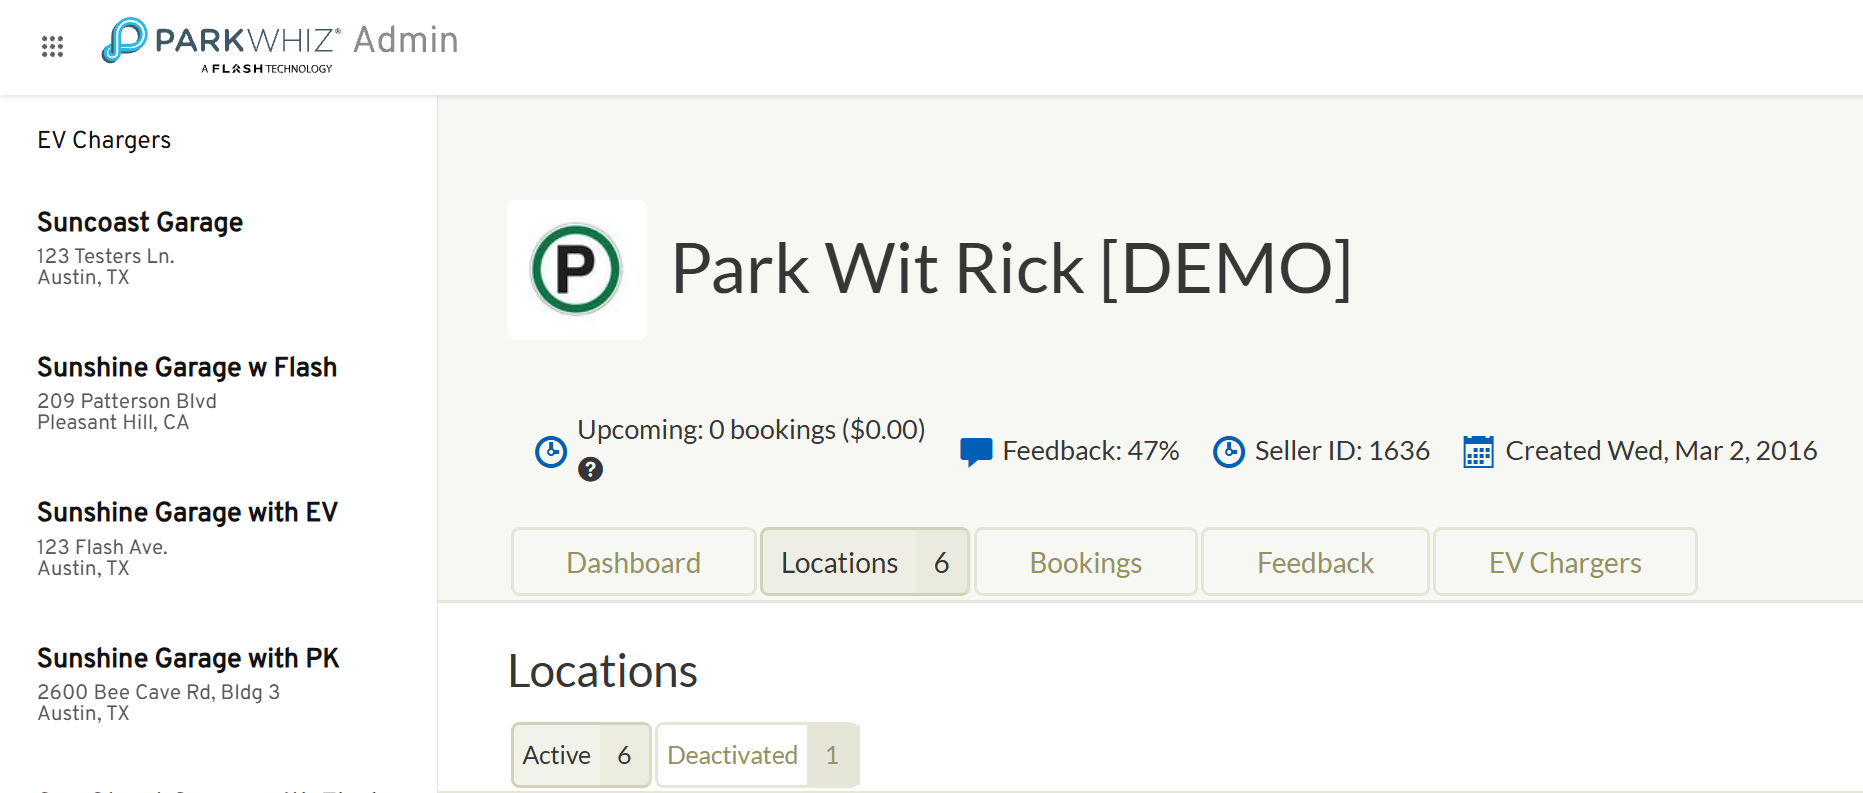This screenshot has height=793, width=1863.
Task: Open the help question mark icon
Action: tap(590, 469)
